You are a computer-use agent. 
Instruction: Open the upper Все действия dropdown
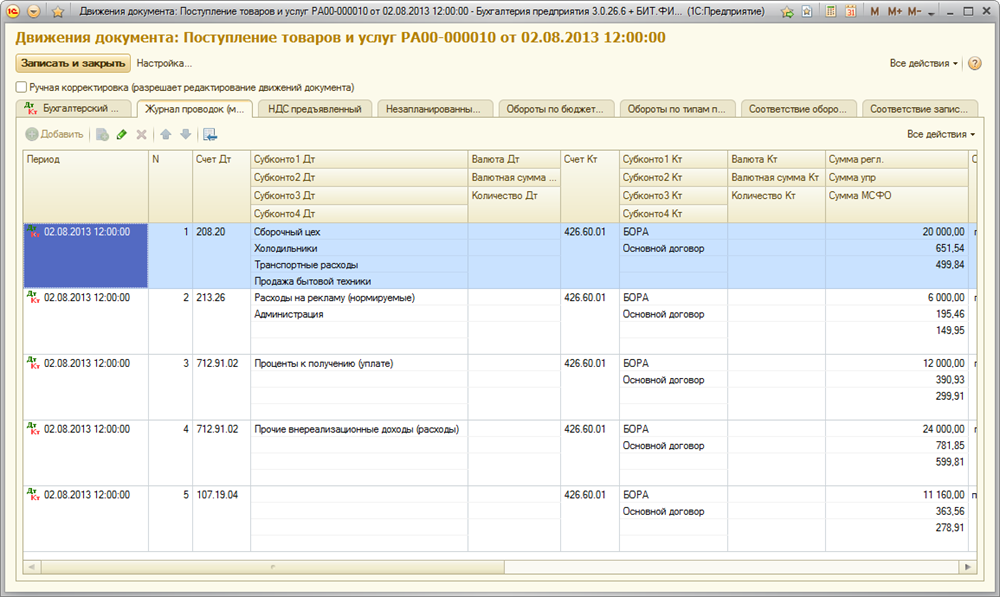(x=923, y=63)
